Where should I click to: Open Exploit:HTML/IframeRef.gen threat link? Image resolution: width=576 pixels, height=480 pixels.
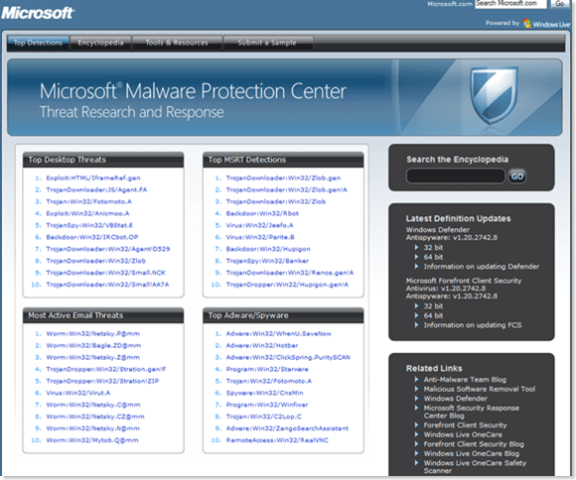point(93,178)
